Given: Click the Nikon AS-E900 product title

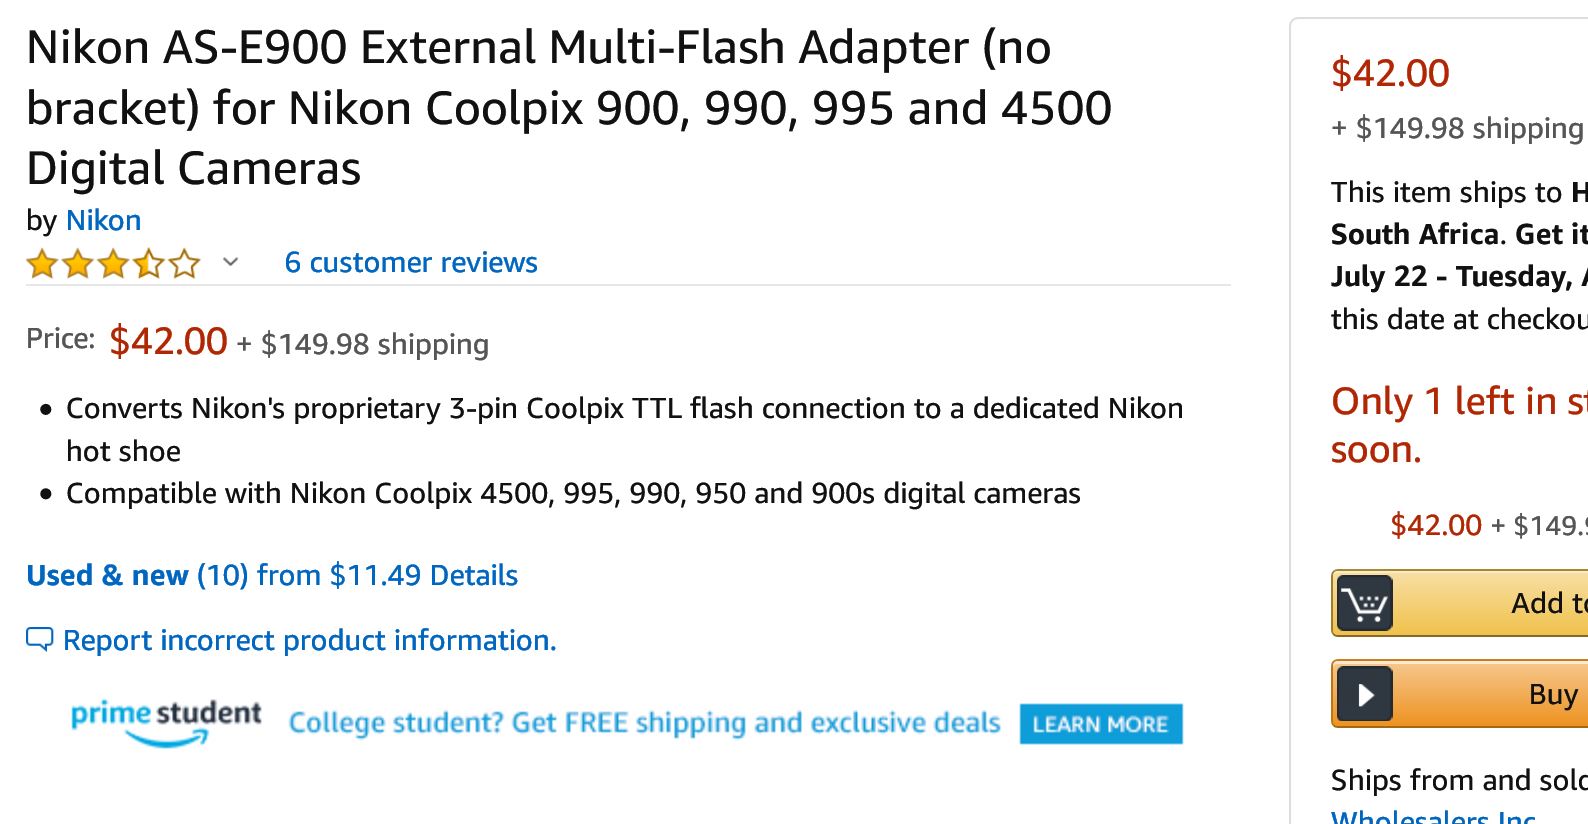Looking at the screenshot, I should (568, 108).
